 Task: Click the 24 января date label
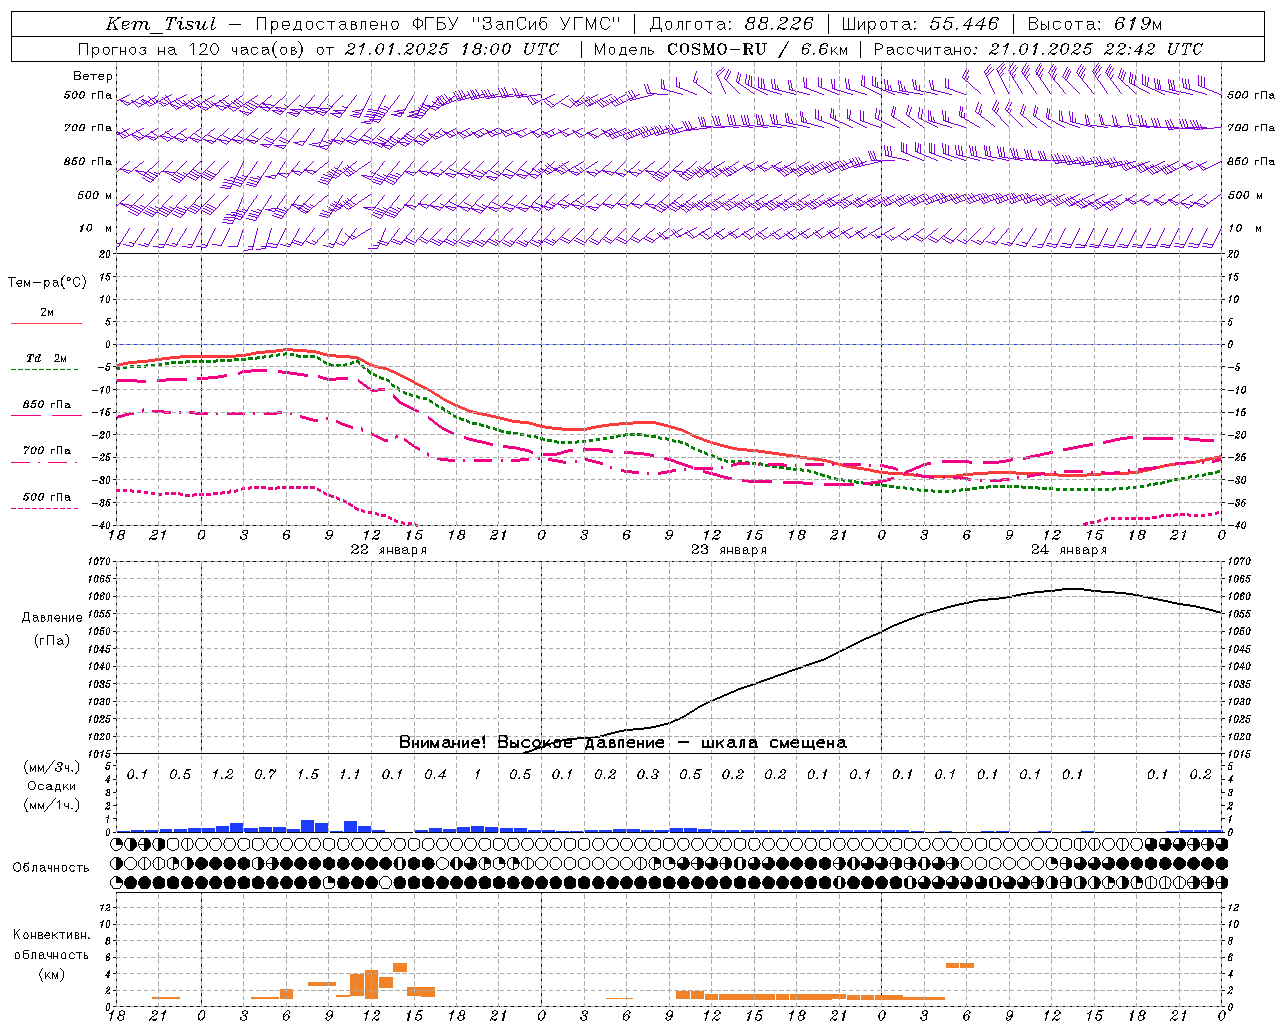[x=1069, y=550]
